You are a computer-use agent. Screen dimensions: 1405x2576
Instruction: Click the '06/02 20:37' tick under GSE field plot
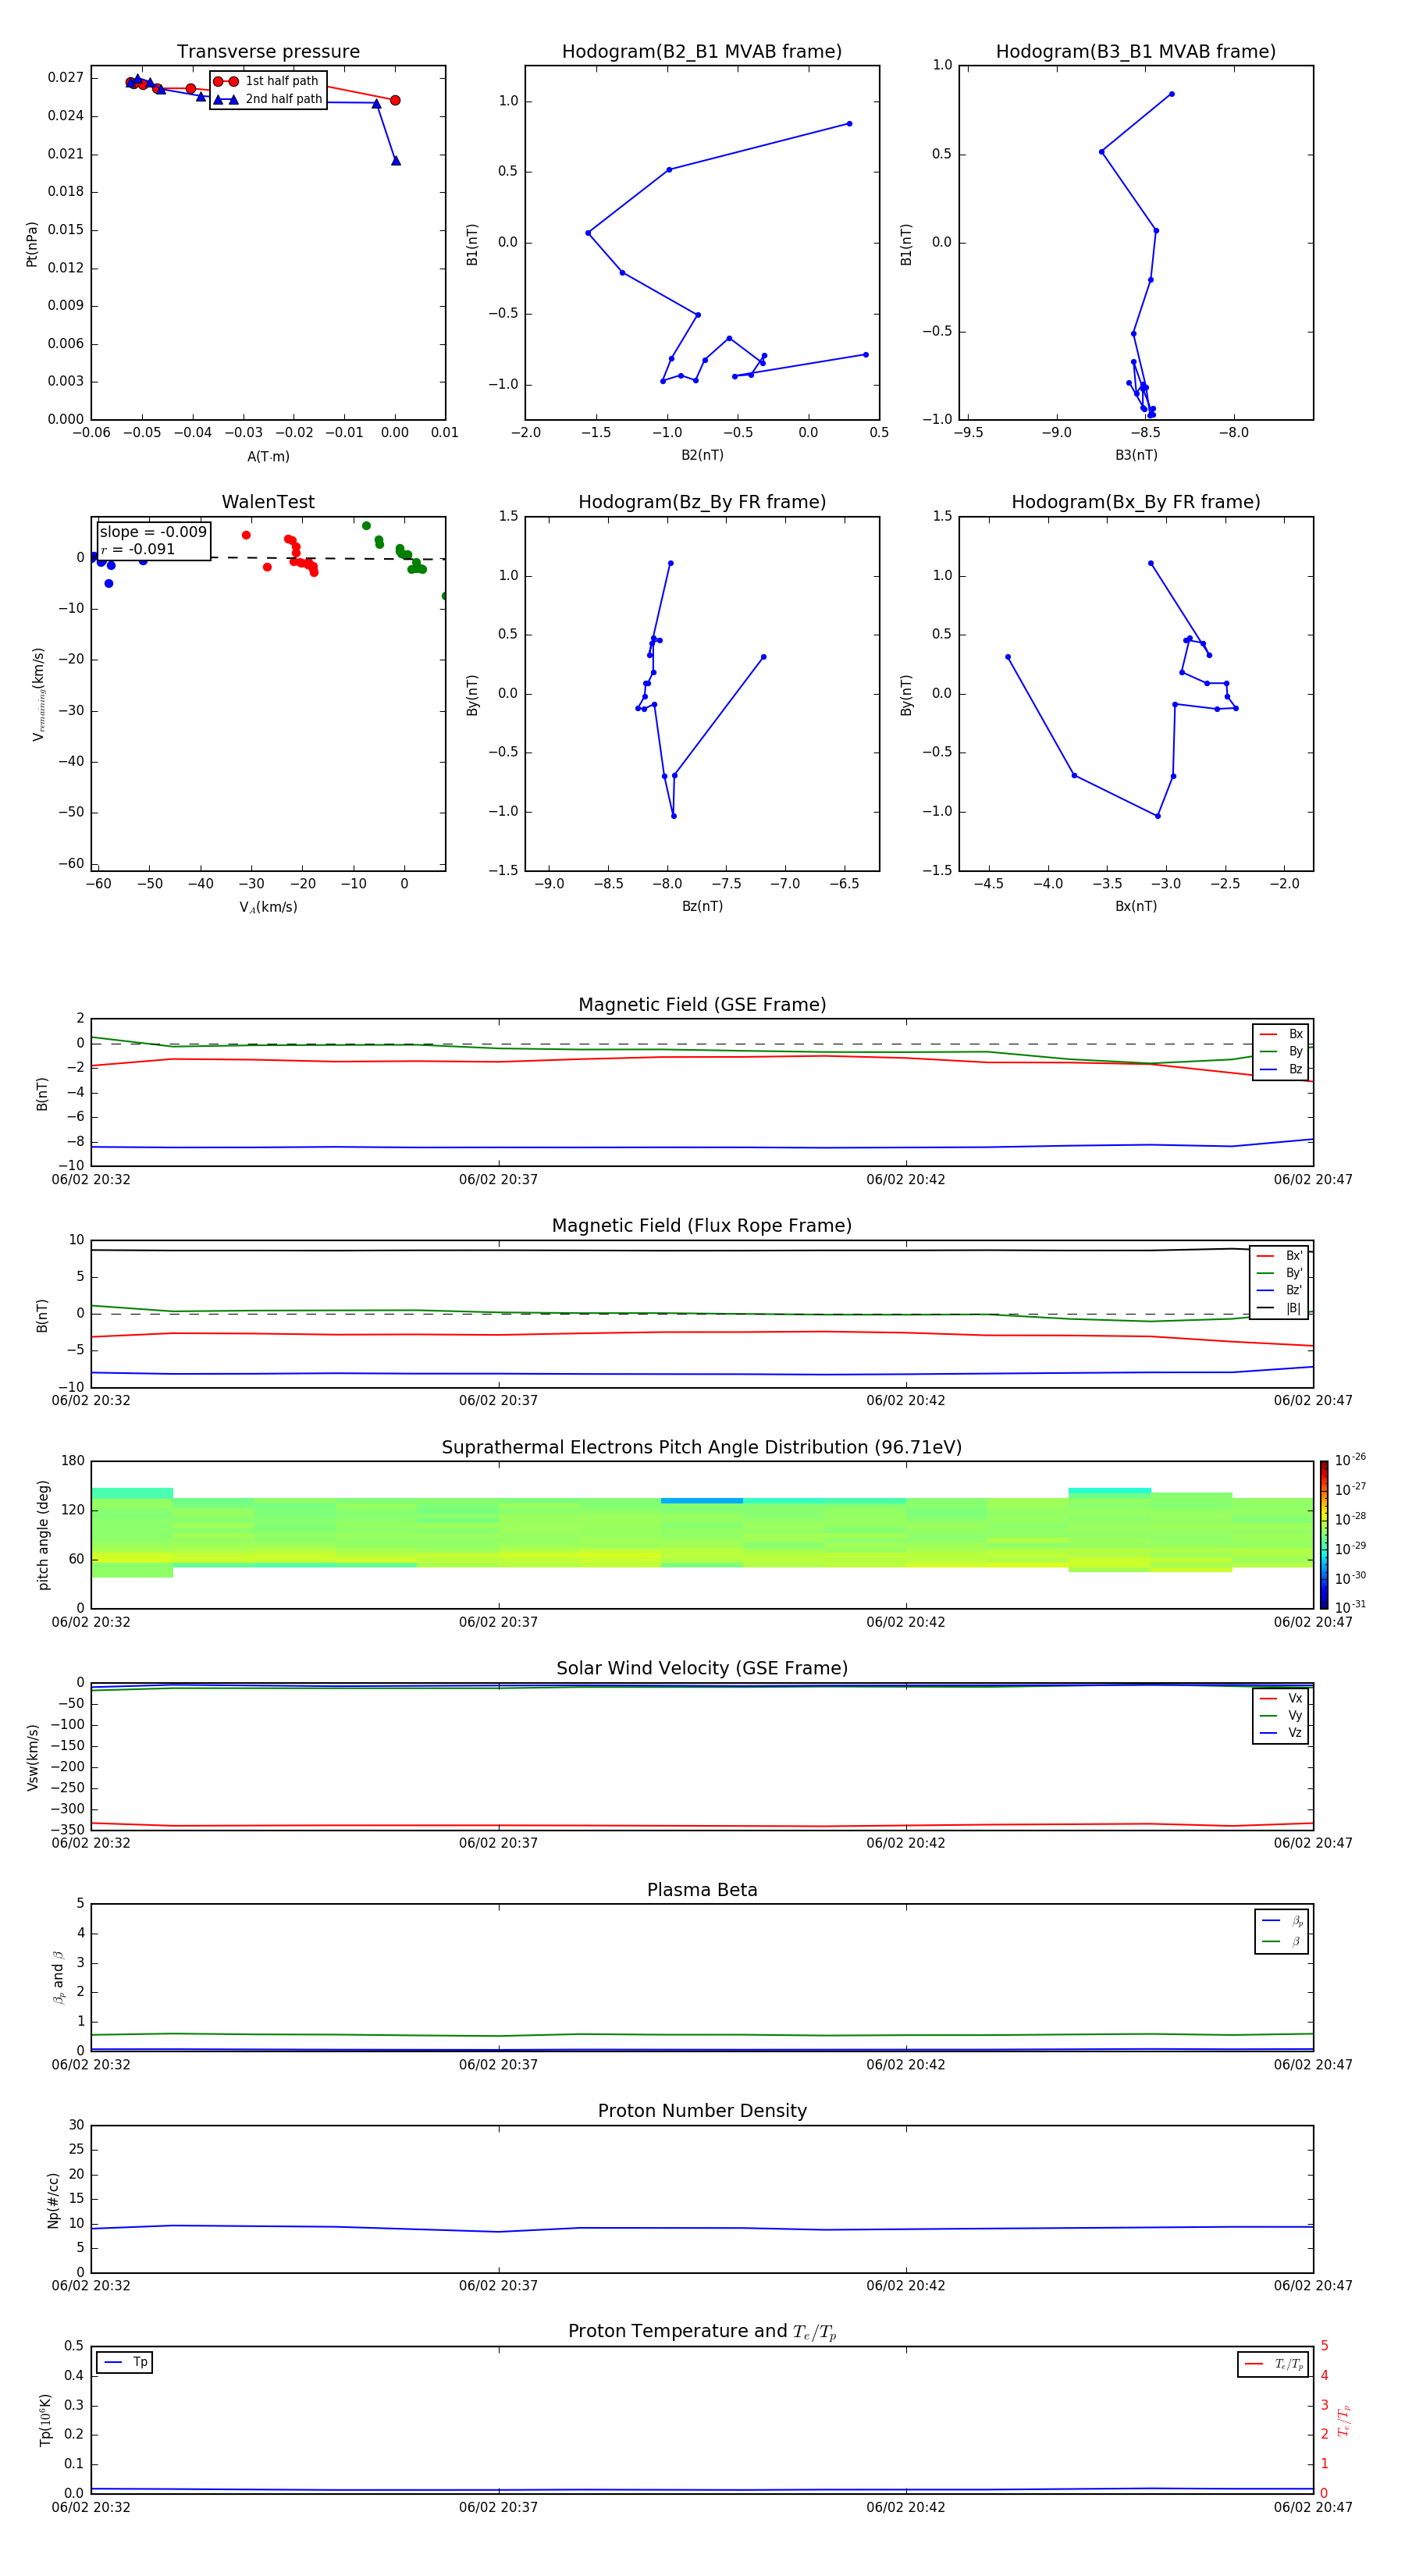498,1180
